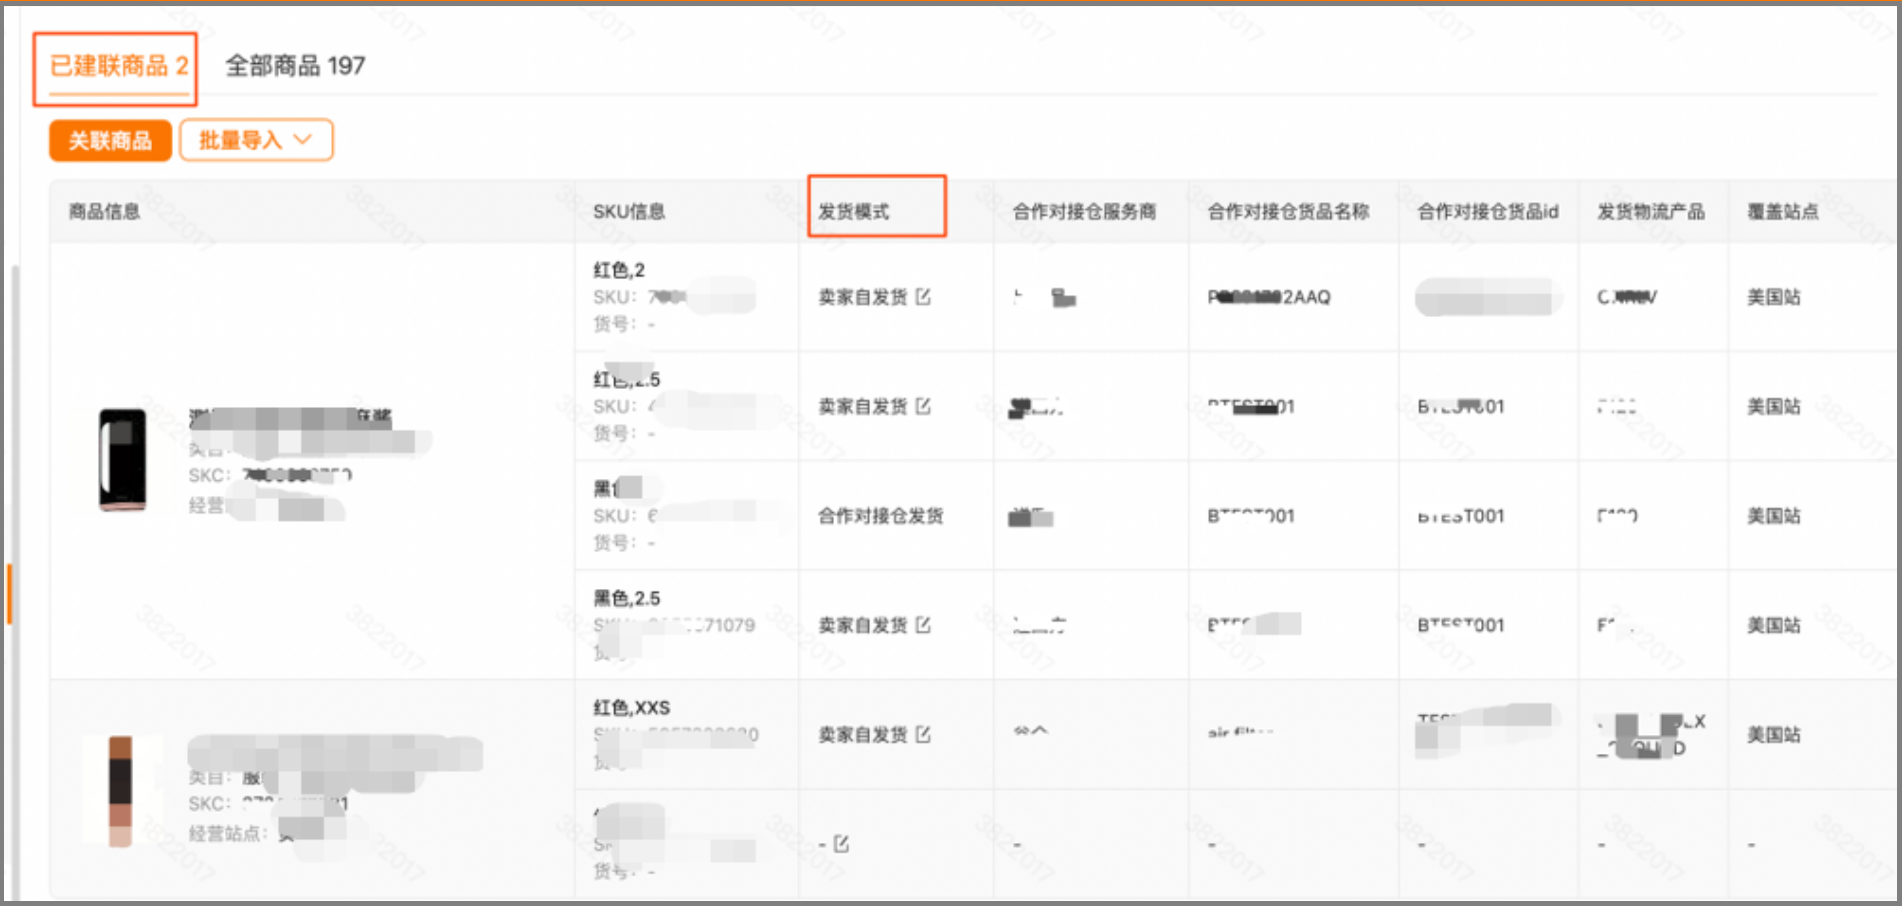
Task: Open the 批量导入 dropdown
Action: (256, 140)
